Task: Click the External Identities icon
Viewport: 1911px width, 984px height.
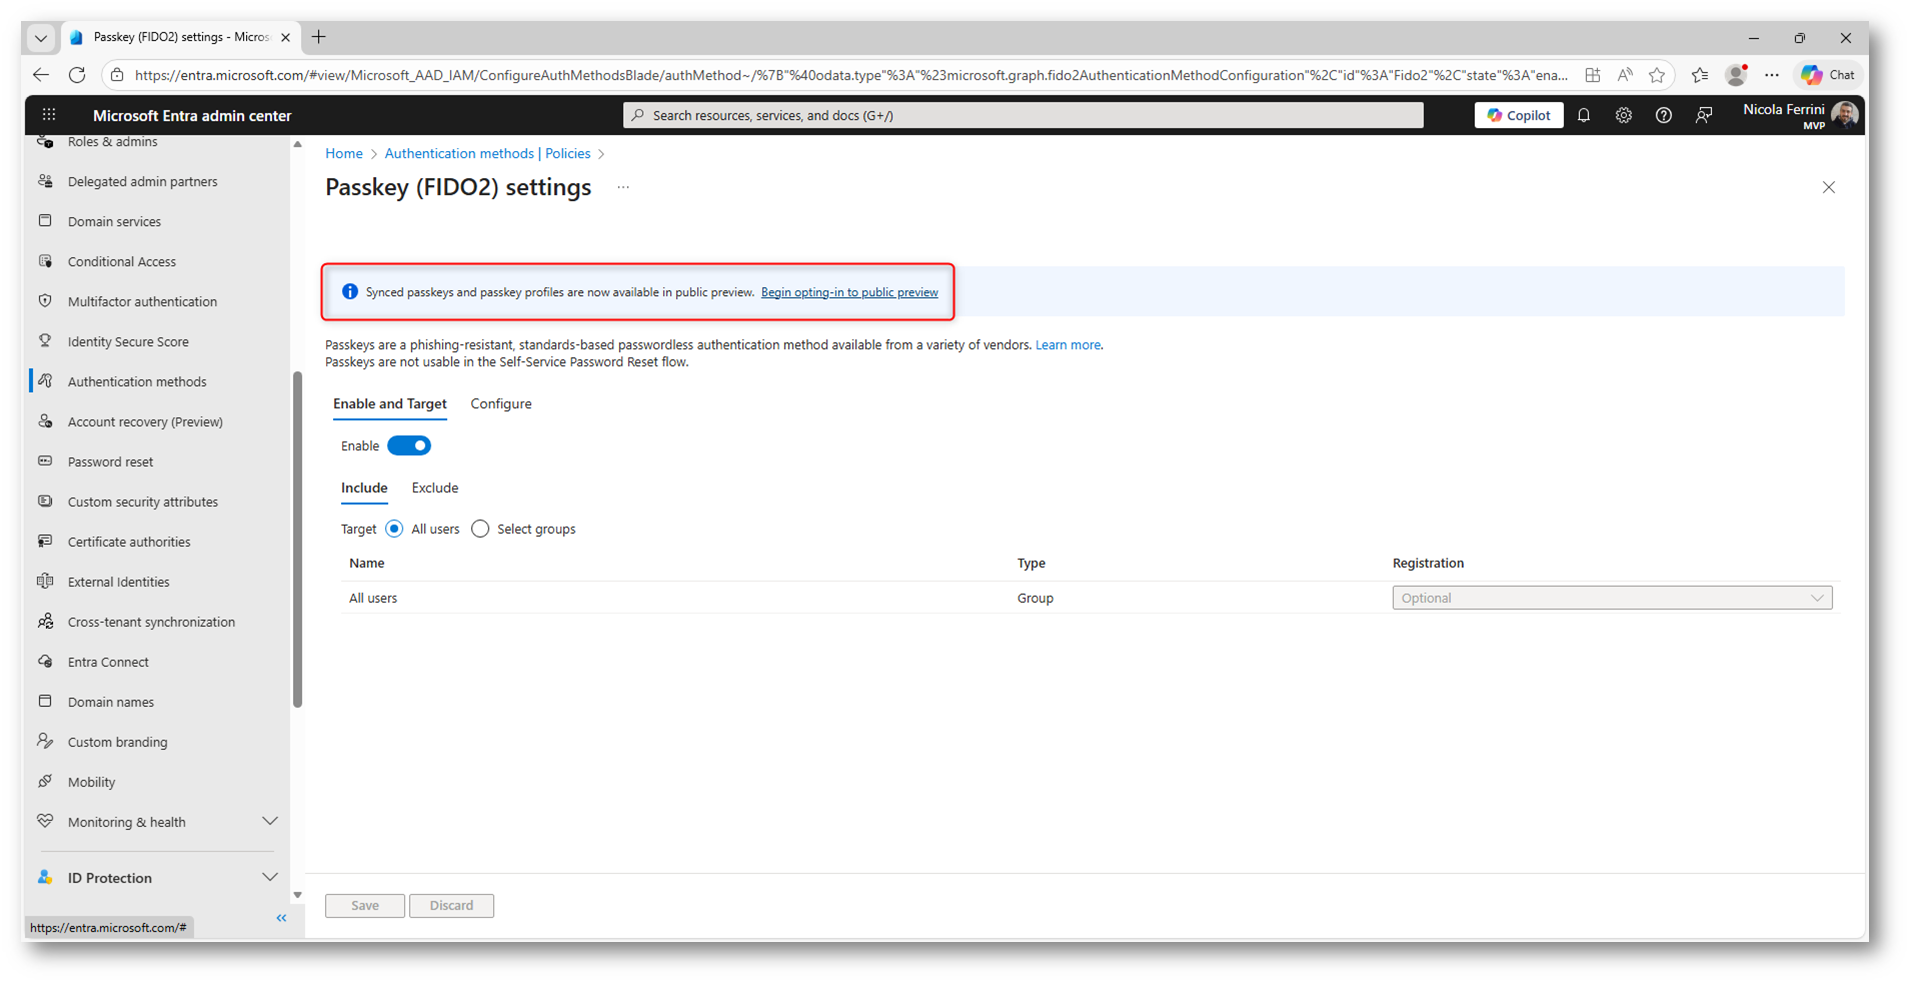Action: 45,581
